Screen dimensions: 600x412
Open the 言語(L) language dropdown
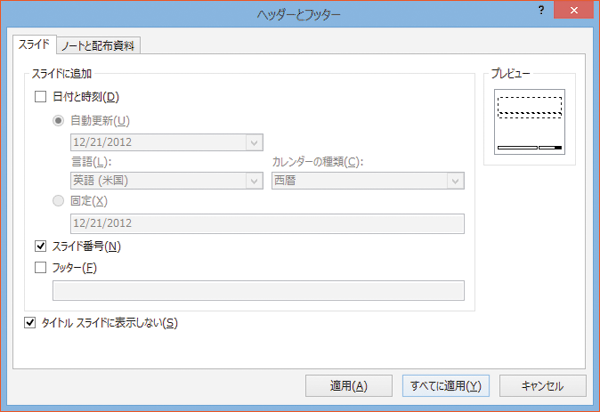[166, 181]
